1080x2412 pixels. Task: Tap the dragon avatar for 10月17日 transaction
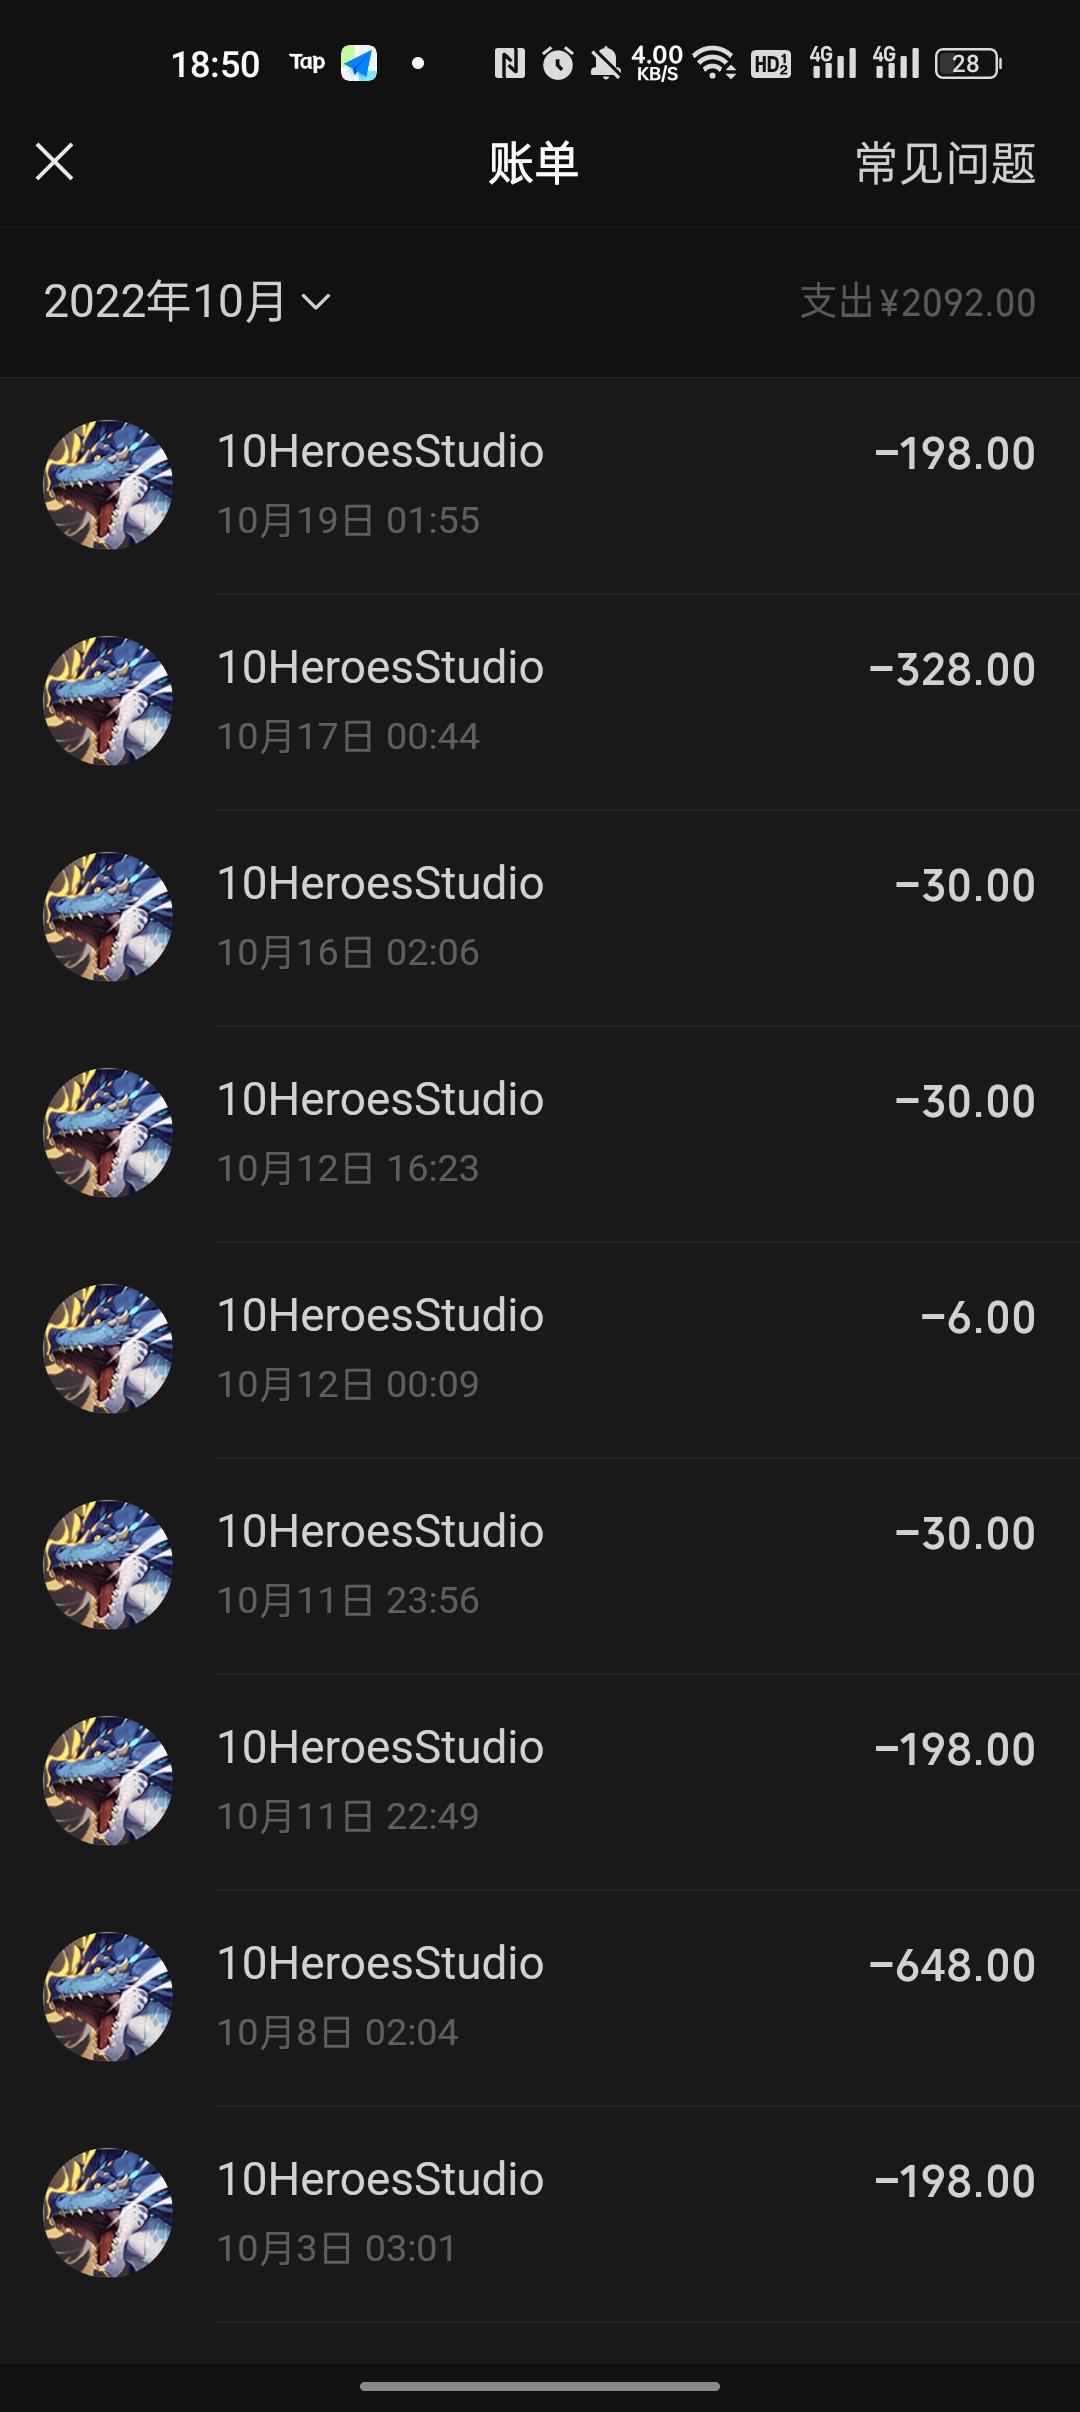coord(108,701)
